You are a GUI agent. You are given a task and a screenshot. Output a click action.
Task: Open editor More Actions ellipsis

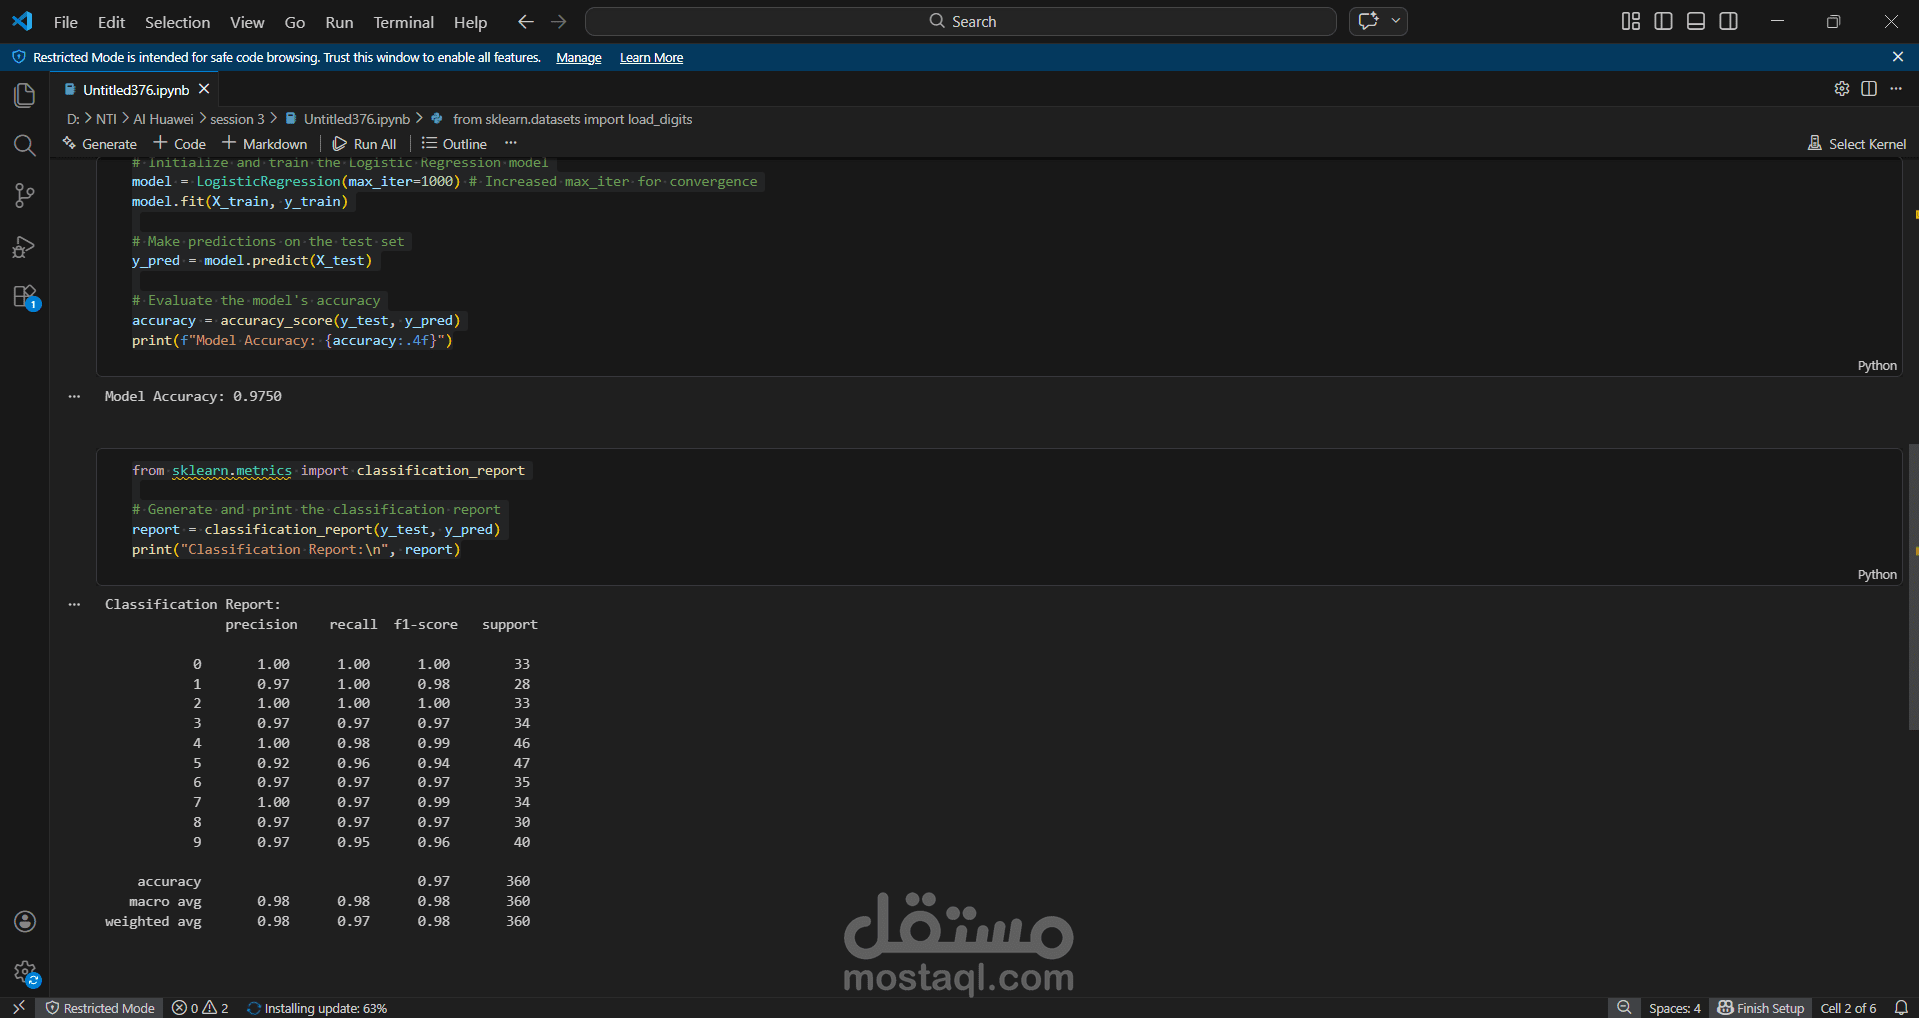[x=1896, y=89]
